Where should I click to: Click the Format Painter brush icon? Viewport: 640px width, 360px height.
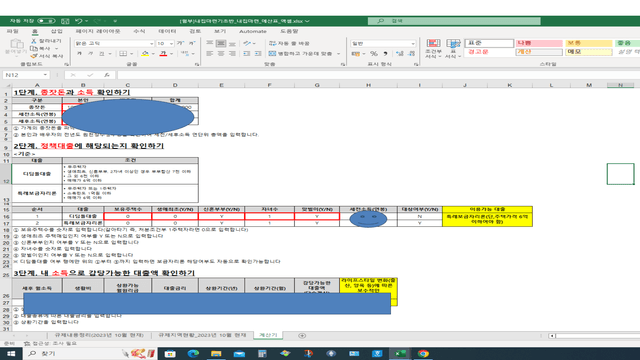[x=34, y=56]
